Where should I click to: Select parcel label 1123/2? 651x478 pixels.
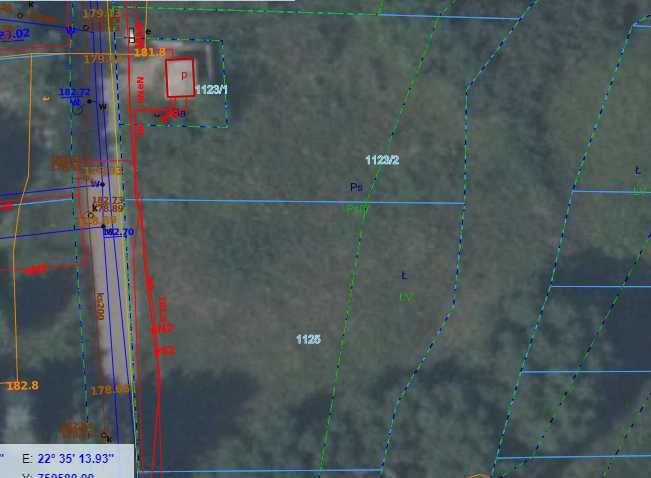pos(382,160)
